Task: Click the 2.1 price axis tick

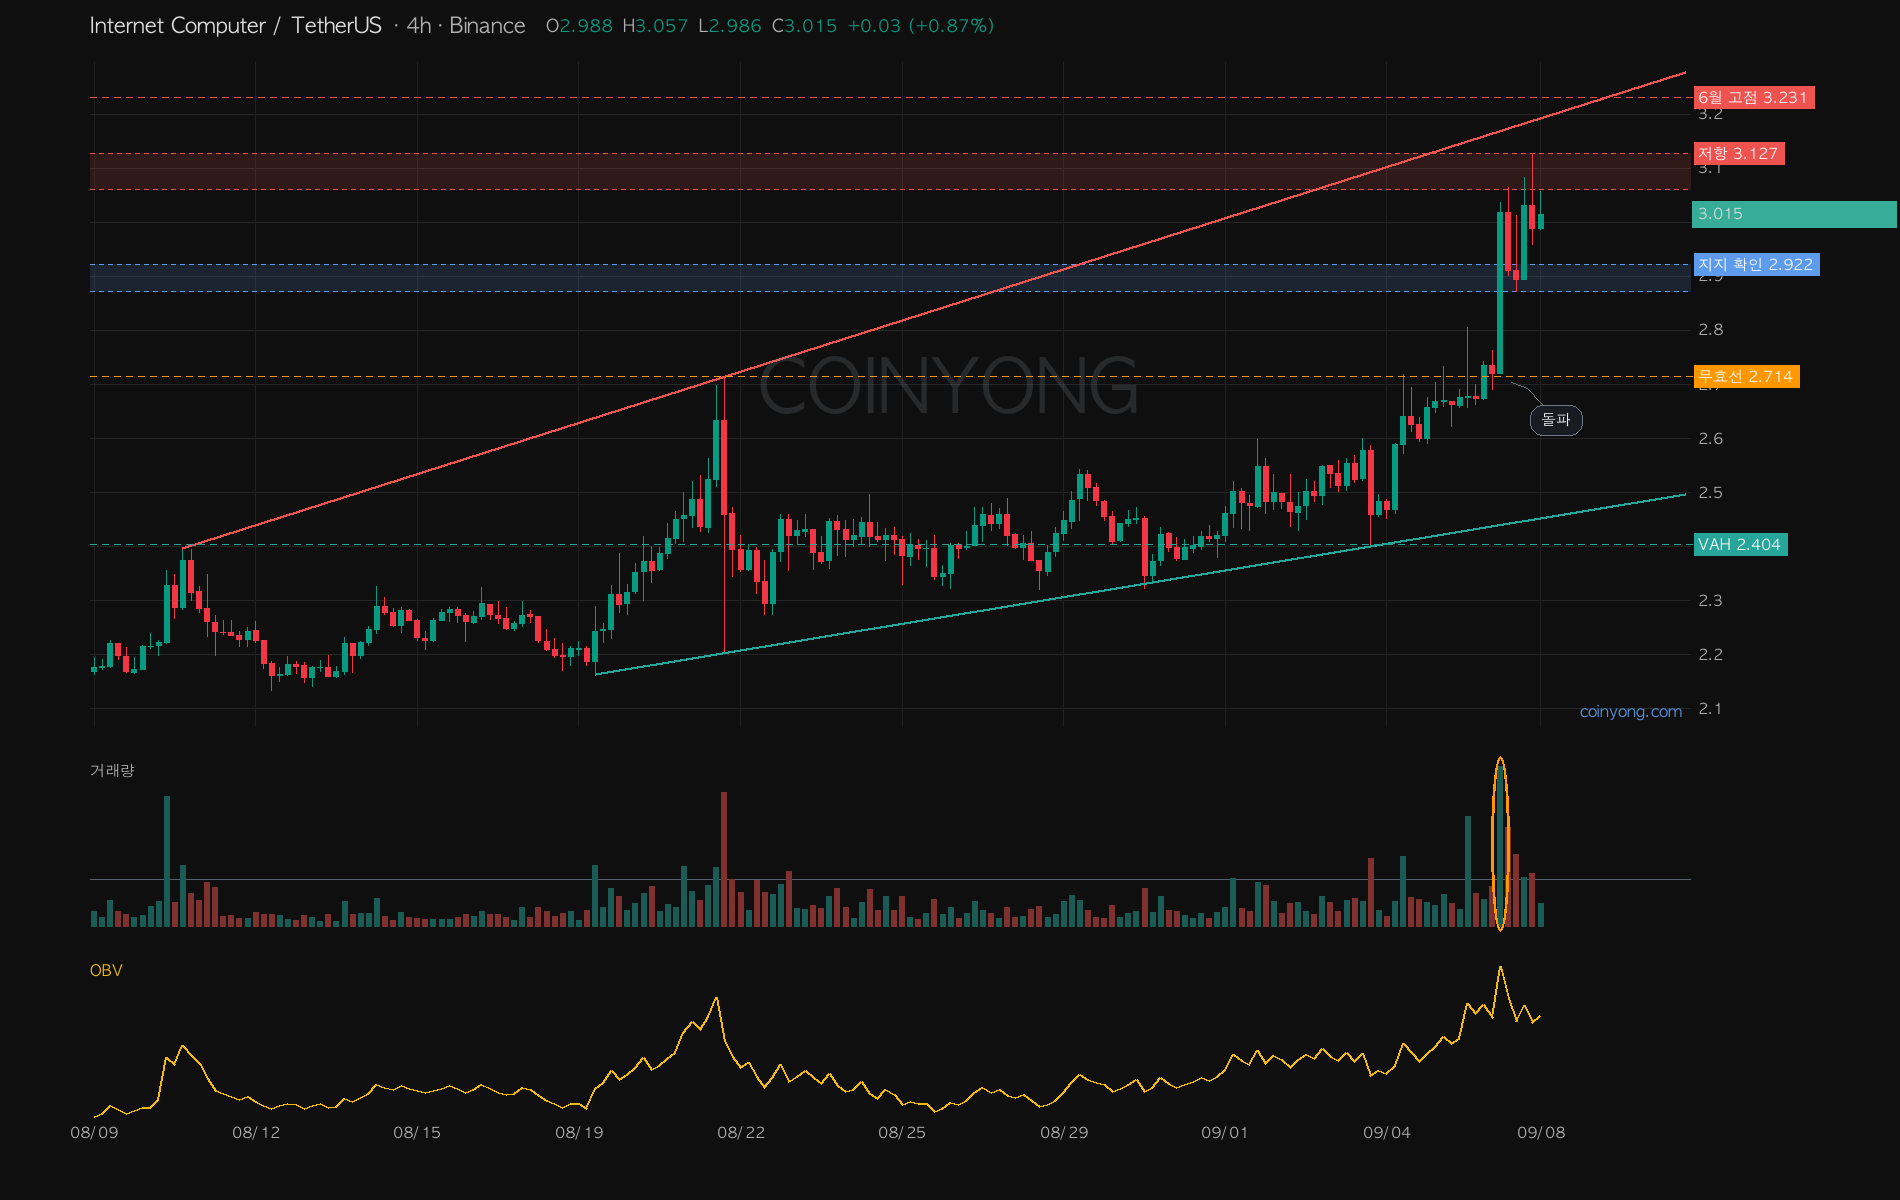Action: coord(1711,709)
